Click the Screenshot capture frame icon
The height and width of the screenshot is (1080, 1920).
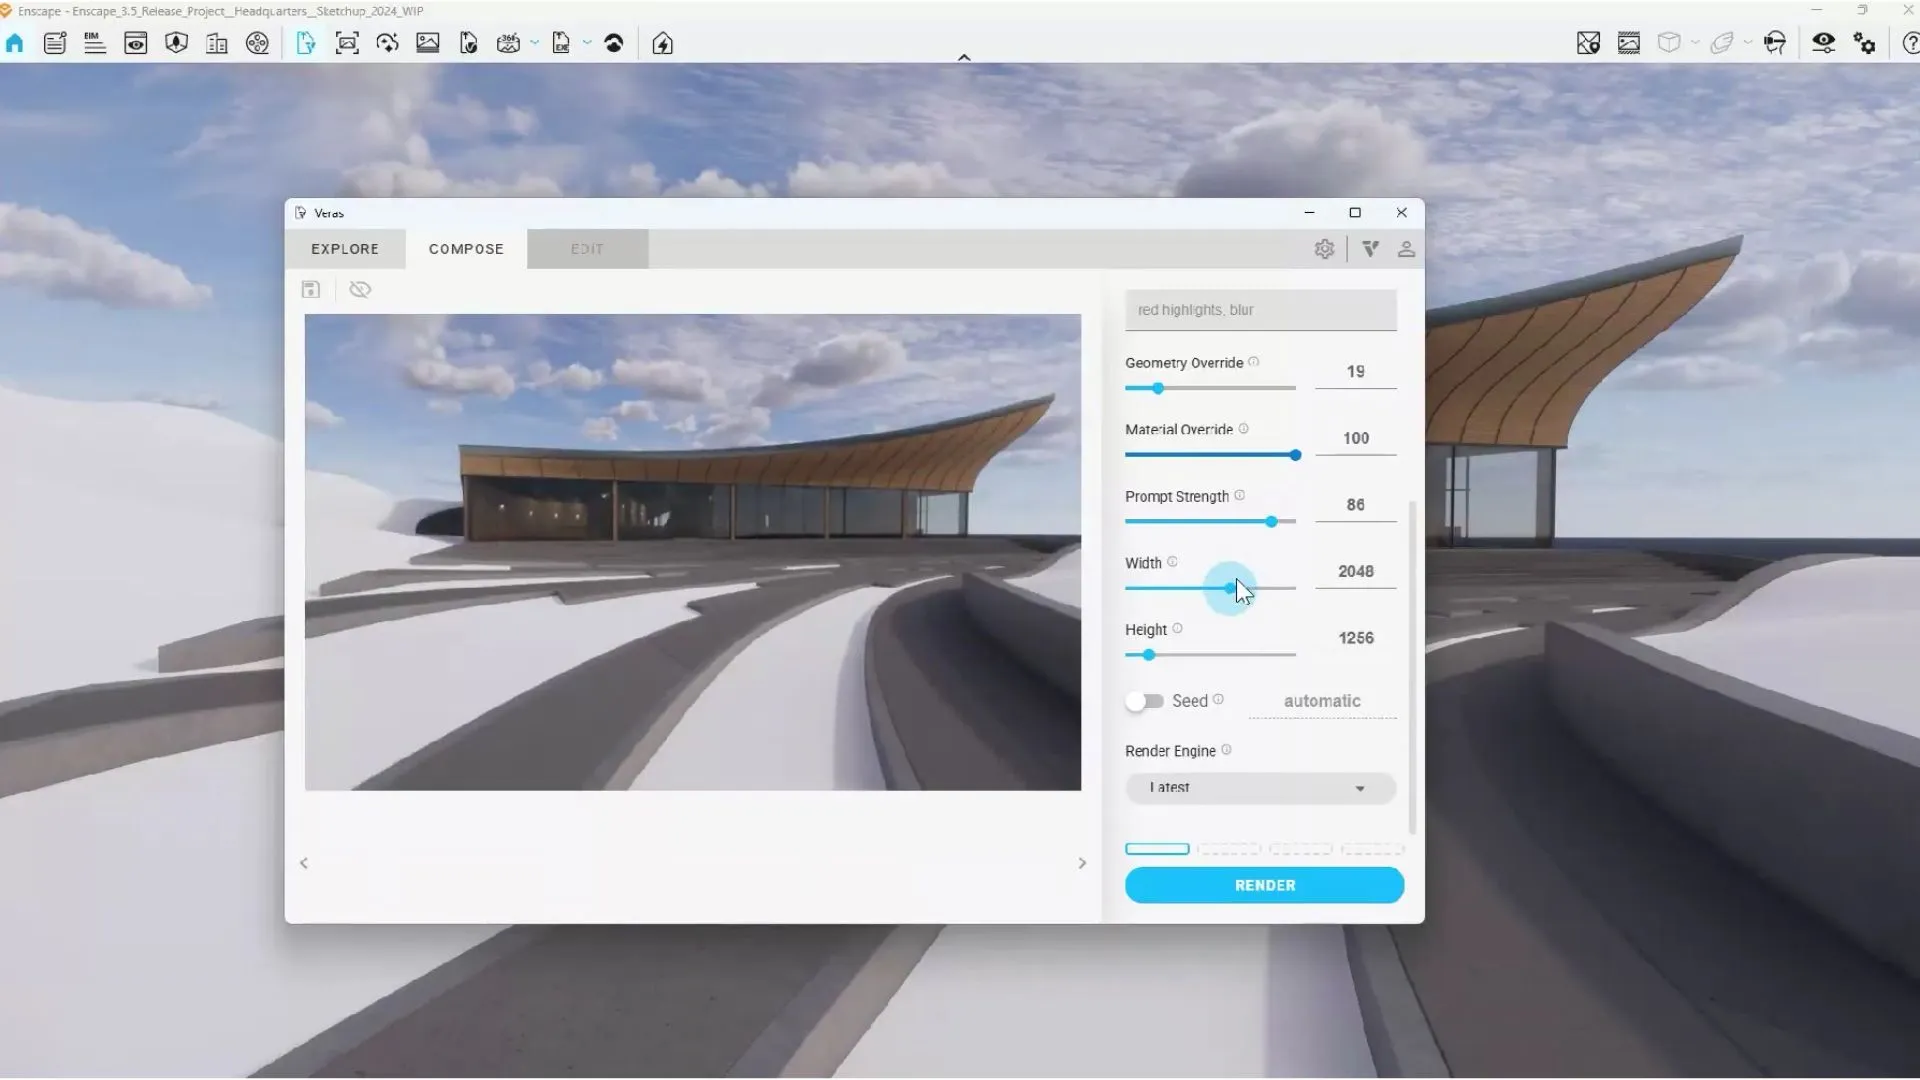(x=347, y=43)
